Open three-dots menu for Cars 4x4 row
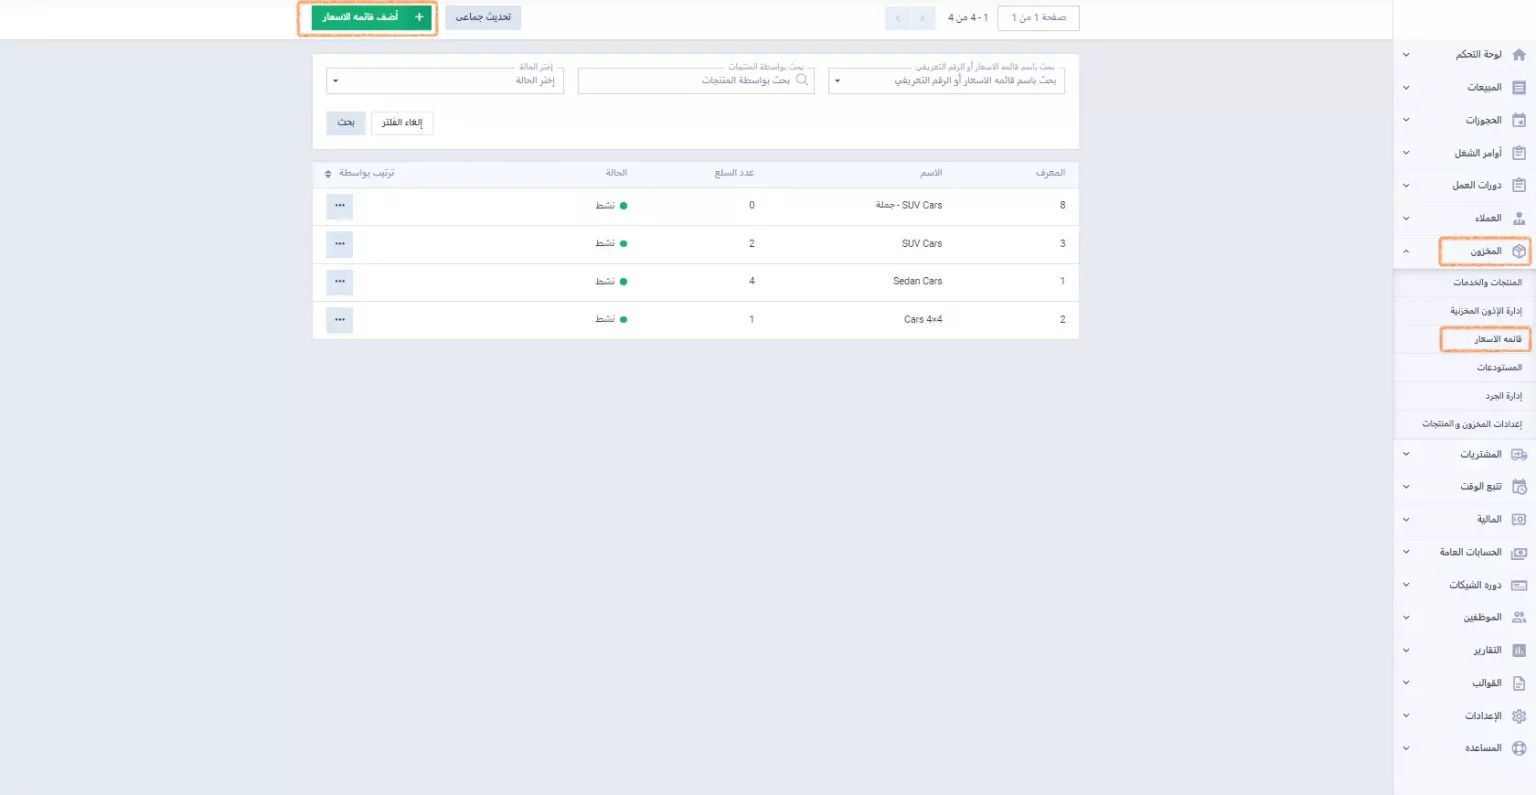Image resolution: width=1536 pixels, height=795 pixels. [x=340, y=320]
